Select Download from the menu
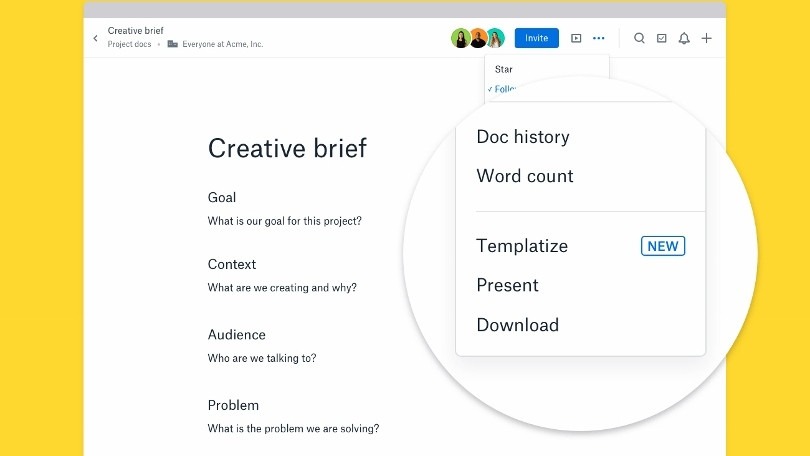Viewport: 810px width, 456px height. click(517, 325)
